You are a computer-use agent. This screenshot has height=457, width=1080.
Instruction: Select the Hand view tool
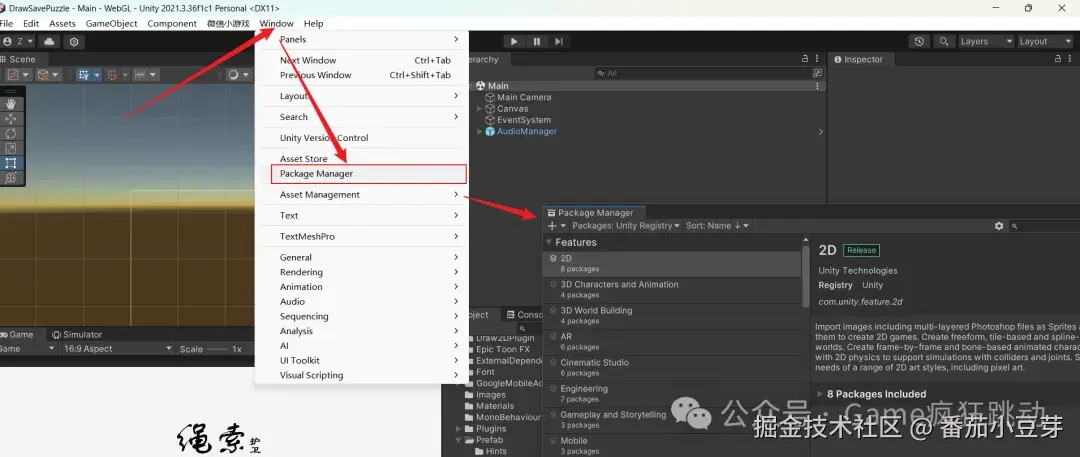[x=11, y=103]
